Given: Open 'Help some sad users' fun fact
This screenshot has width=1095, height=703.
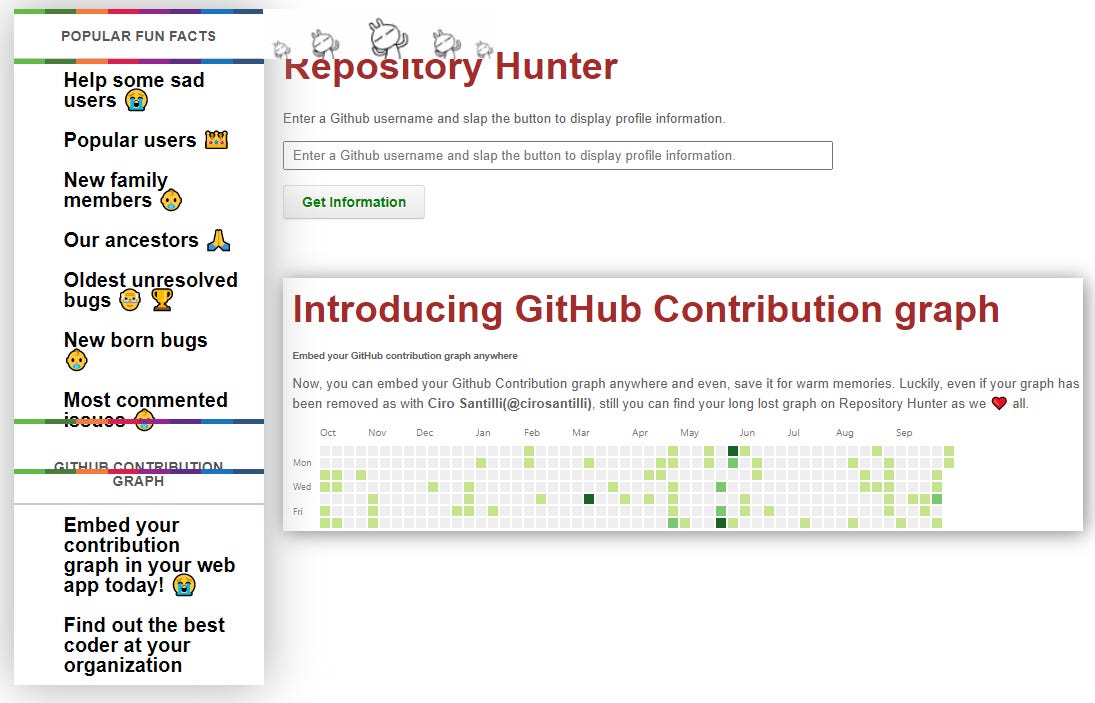Looking at the screenshot, I should click(133, 90).
